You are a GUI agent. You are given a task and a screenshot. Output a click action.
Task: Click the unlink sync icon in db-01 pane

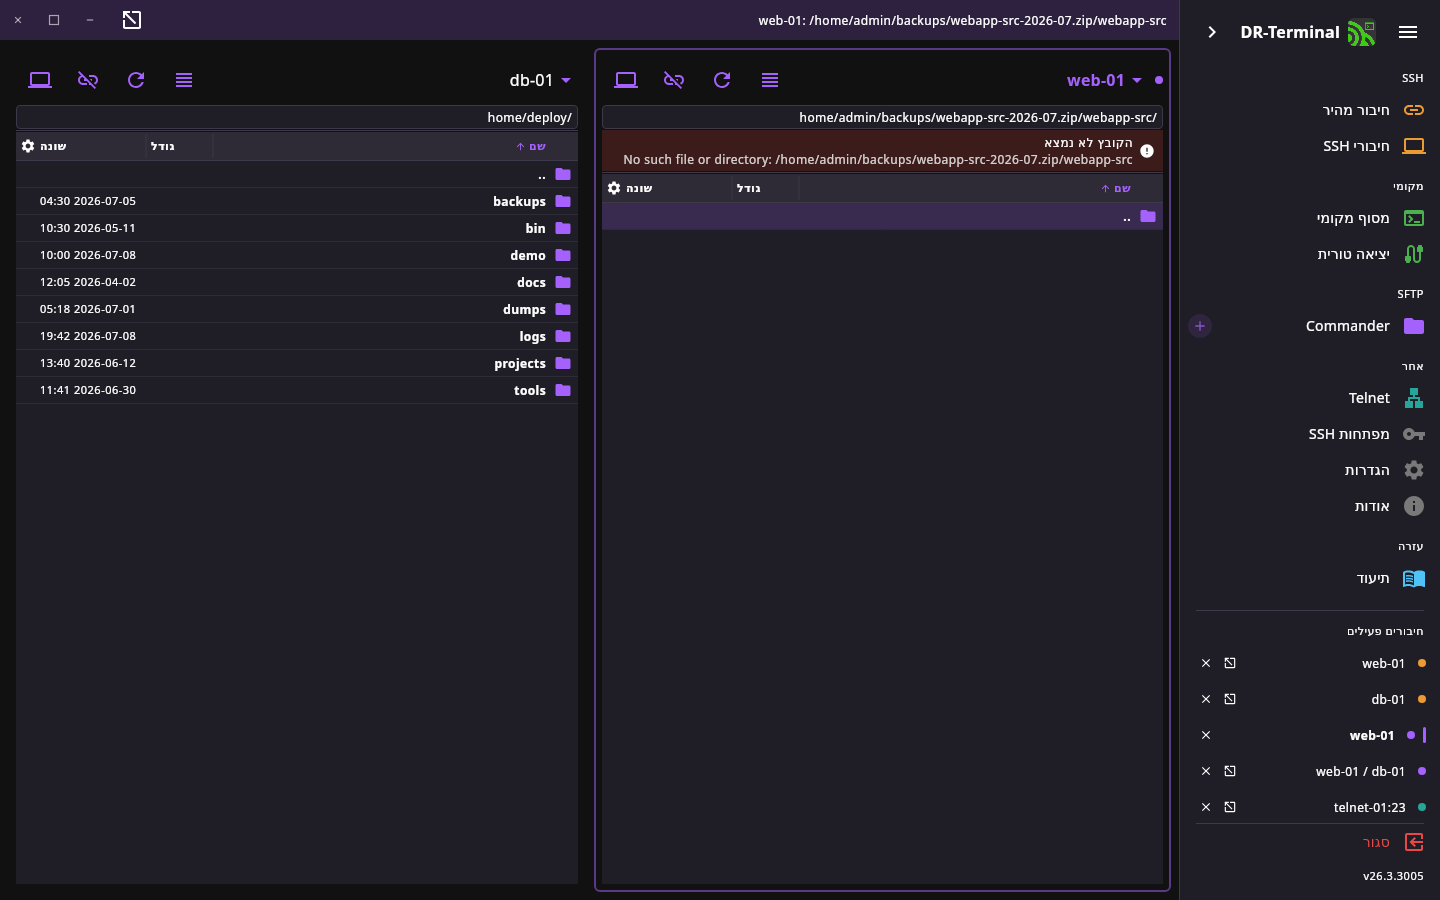click(x=88, y=80)
